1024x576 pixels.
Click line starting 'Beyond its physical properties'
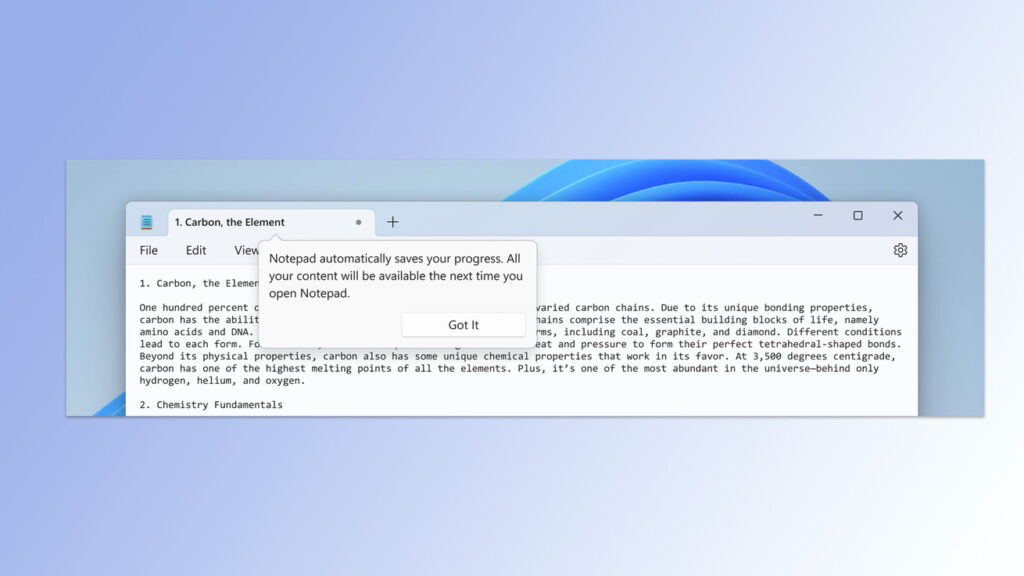517,356
